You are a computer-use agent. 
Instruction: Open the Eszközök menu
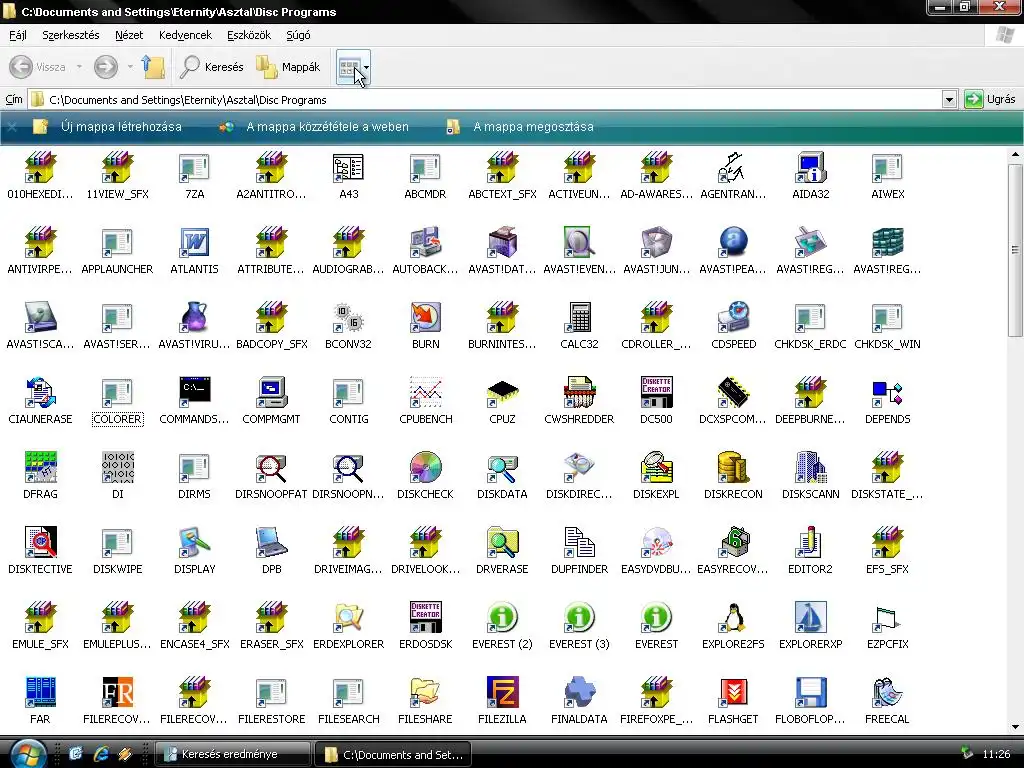click(x=249, y=35)
